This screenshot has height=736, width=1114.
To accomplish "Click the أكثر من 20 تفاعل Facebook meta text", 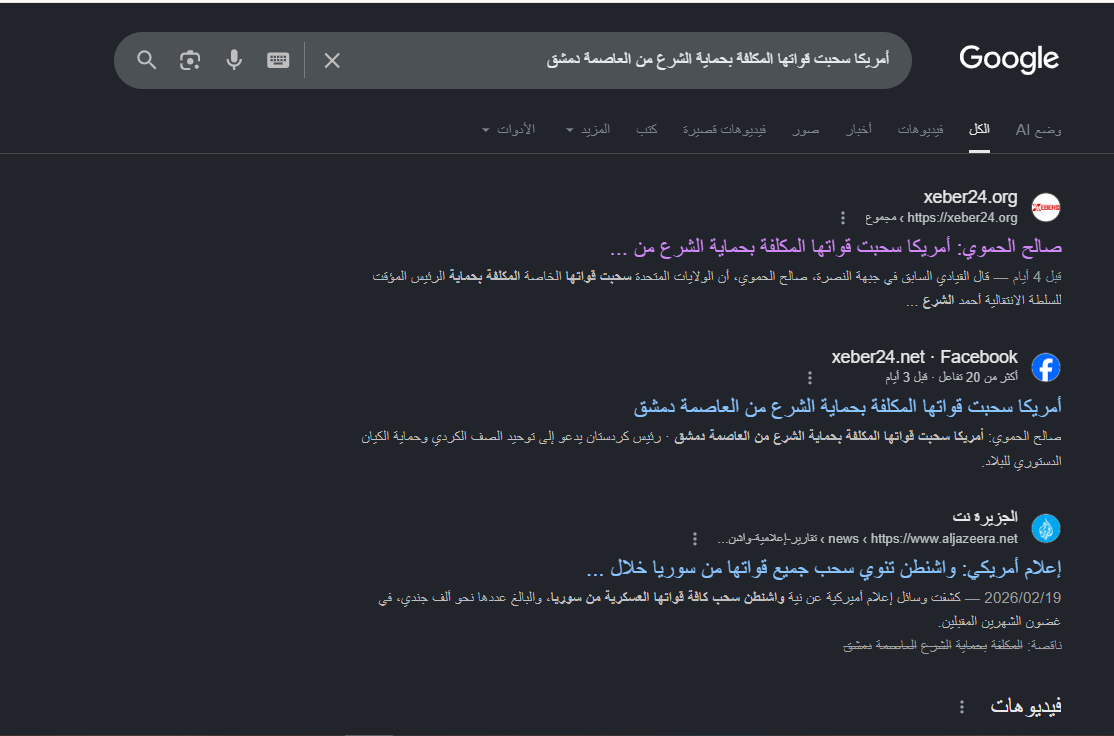I will coord(980,377).
